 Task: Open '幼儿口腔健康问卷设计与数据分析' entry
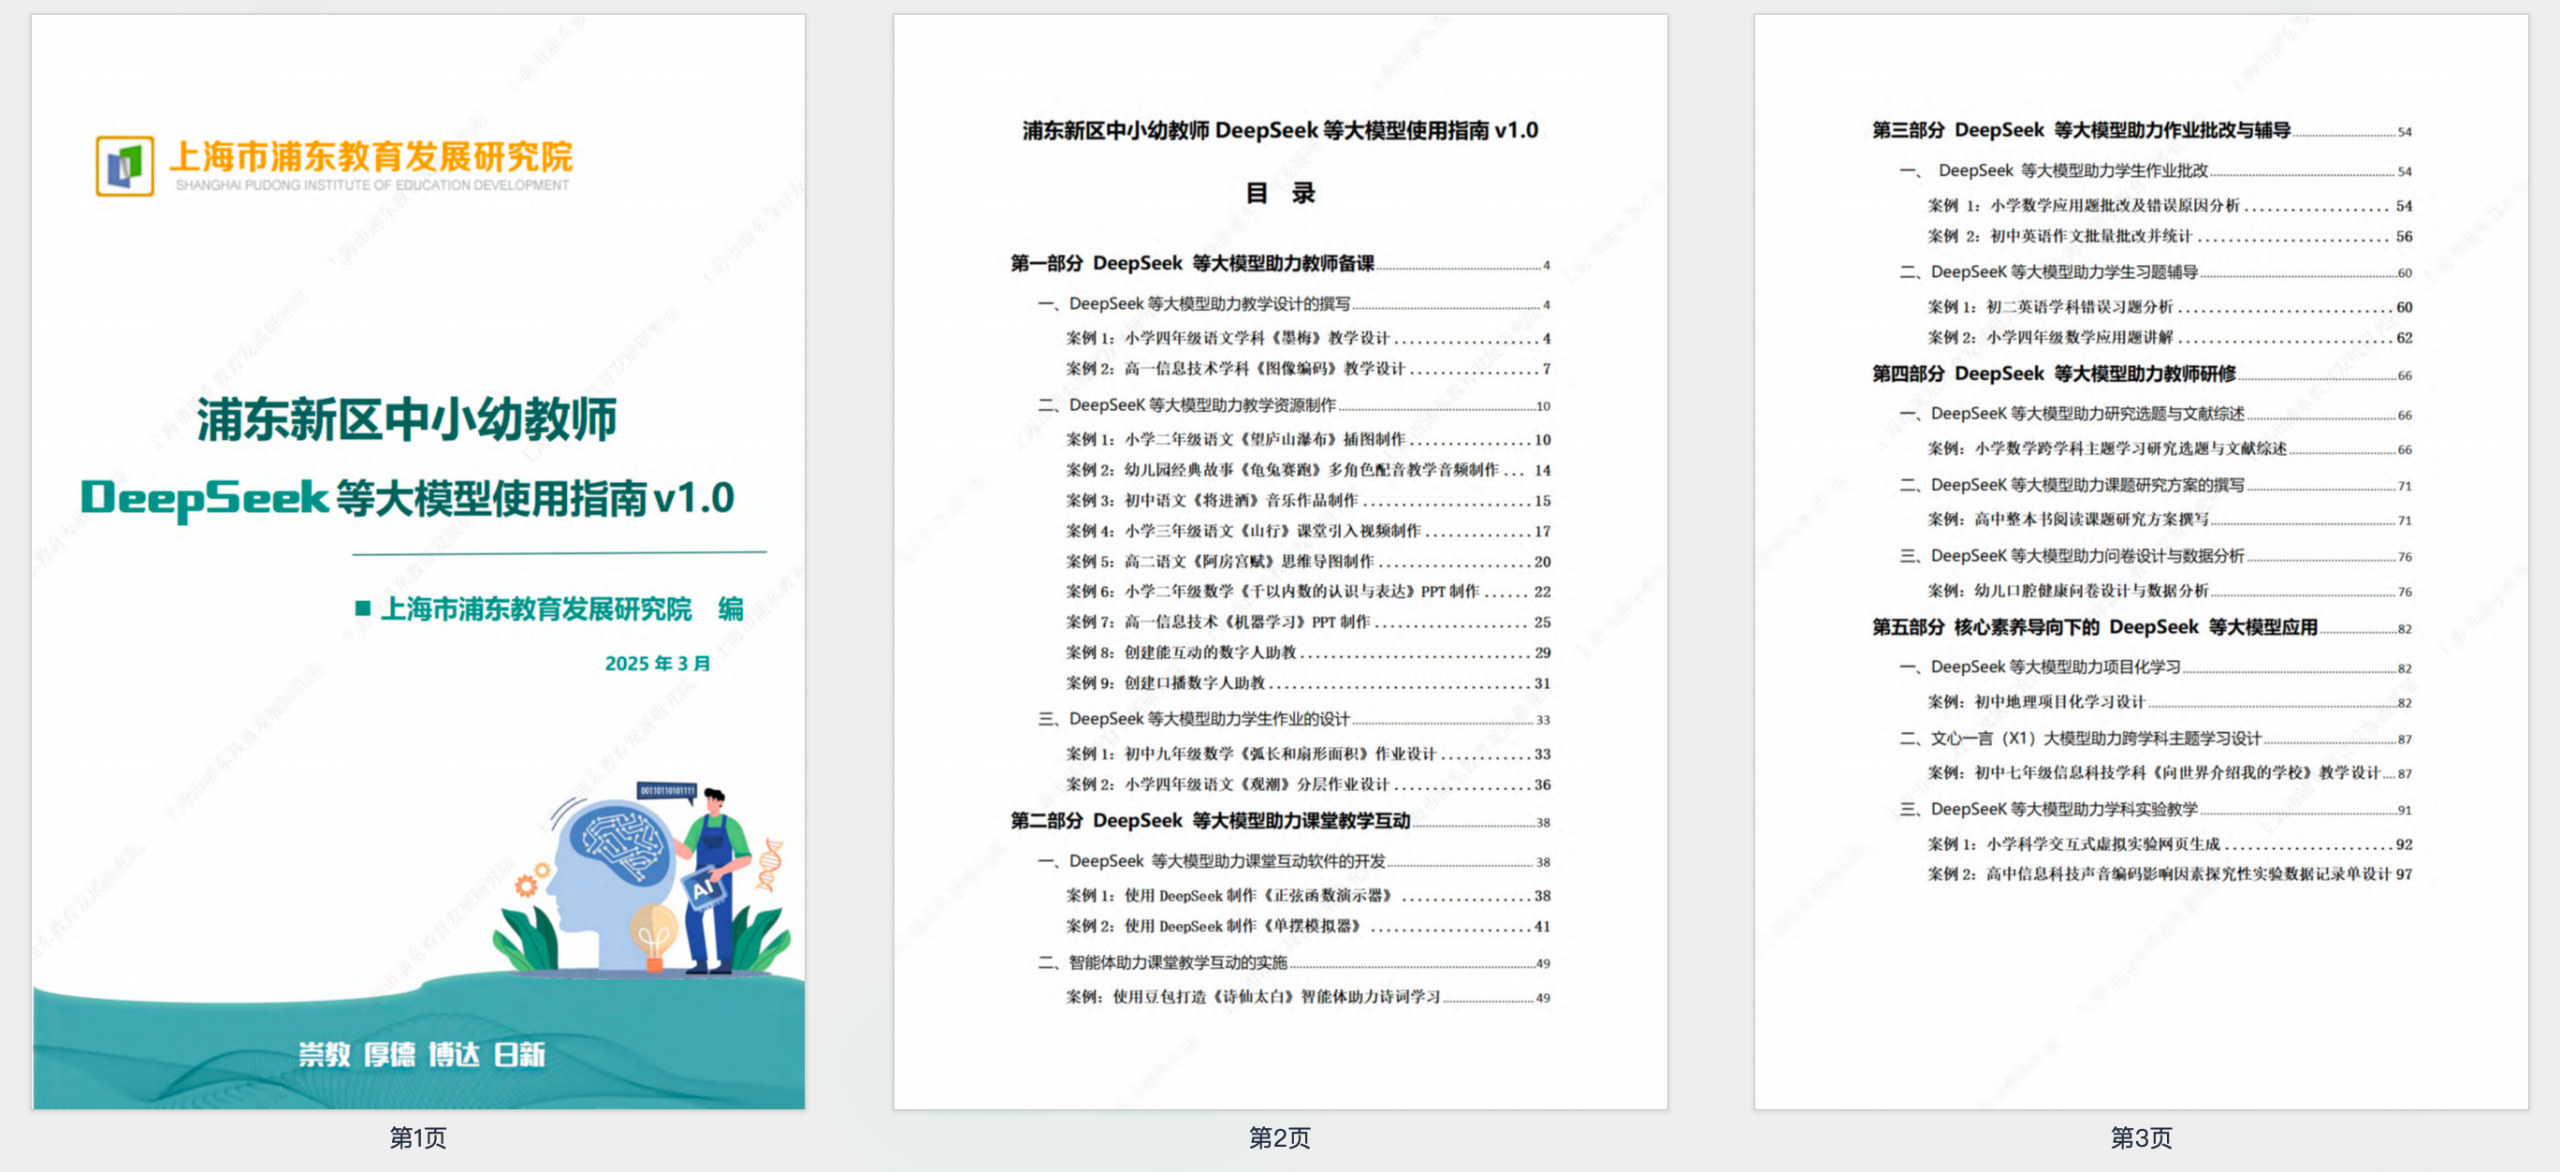[2170, 591]
